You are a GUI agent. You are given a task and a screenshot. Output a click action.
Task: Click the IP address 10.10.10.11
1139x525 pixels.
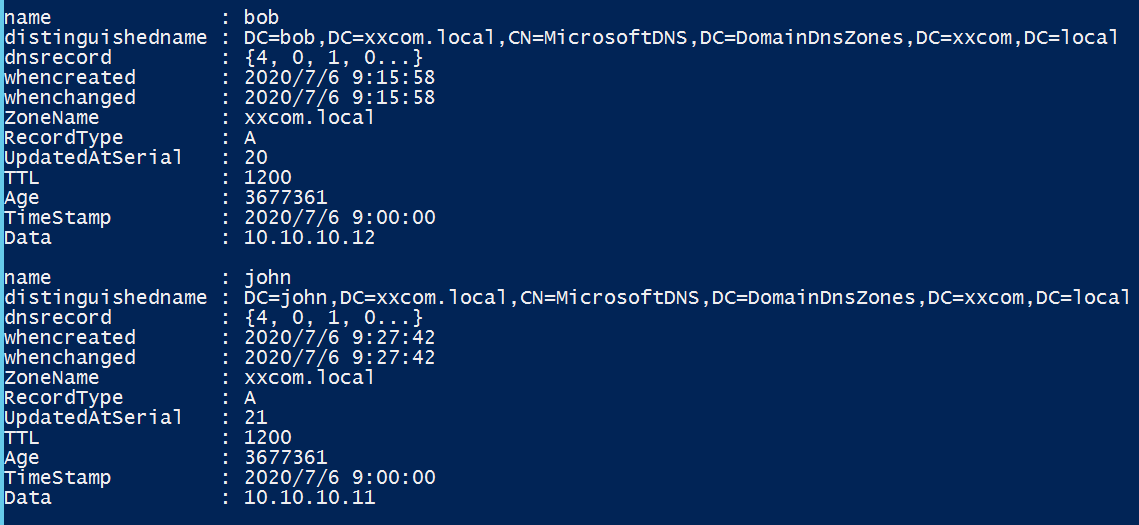310,498
